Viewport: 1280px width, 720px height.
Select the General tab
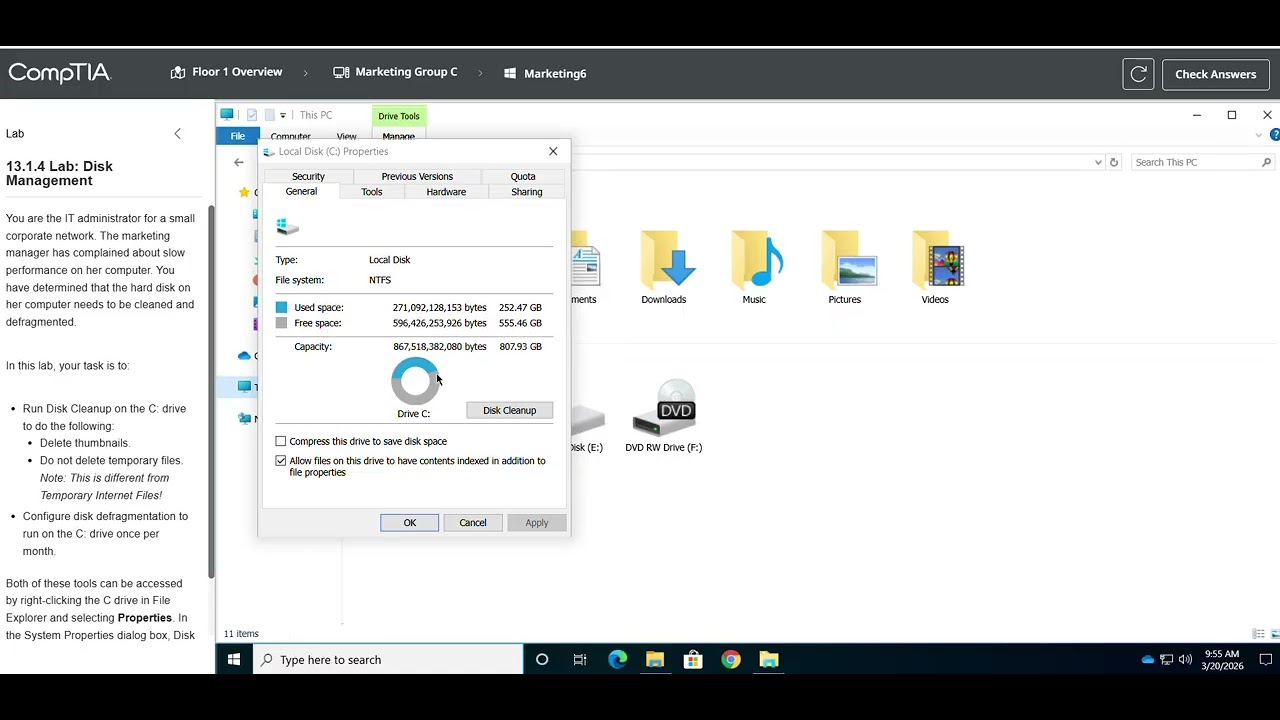(x=301, y=191)
